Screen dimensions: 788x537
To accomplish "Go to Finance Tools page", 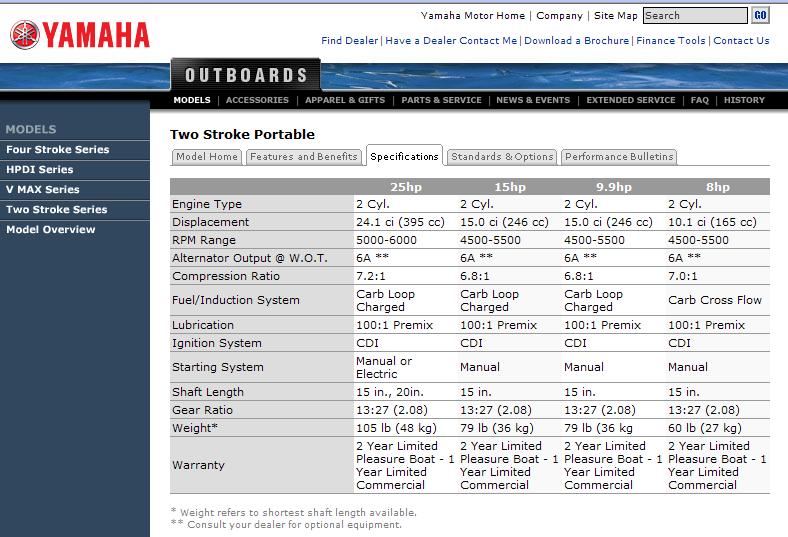I will (670, 41).
